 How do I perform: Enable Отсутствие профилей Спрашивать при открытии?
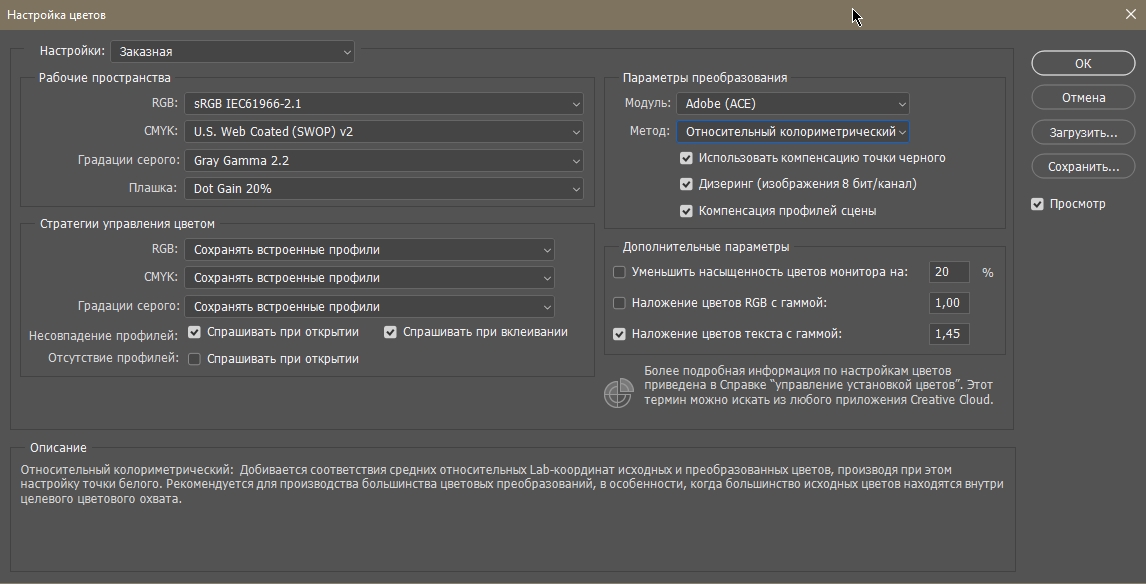point(195,359)
